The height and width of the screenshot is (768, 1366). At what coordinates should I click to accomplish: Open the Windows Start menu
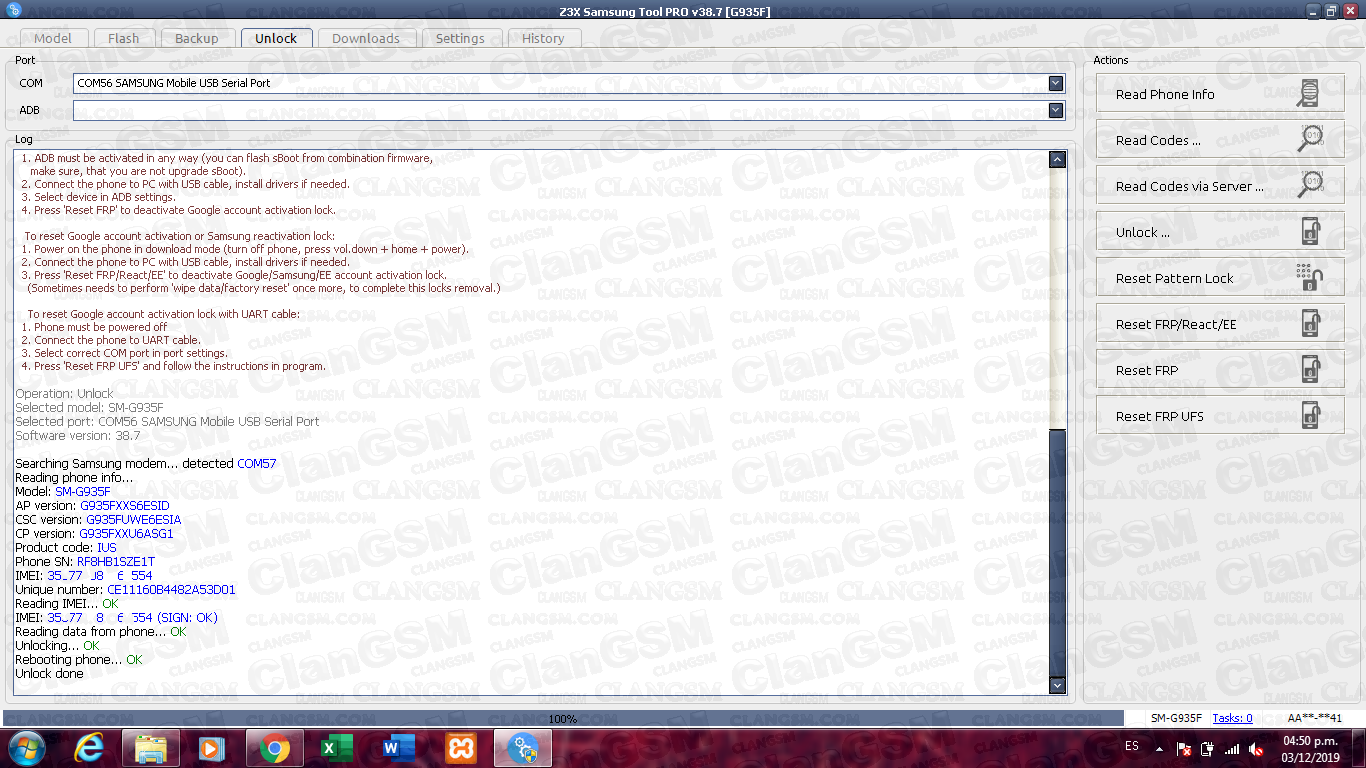click(x=26, y=748)
